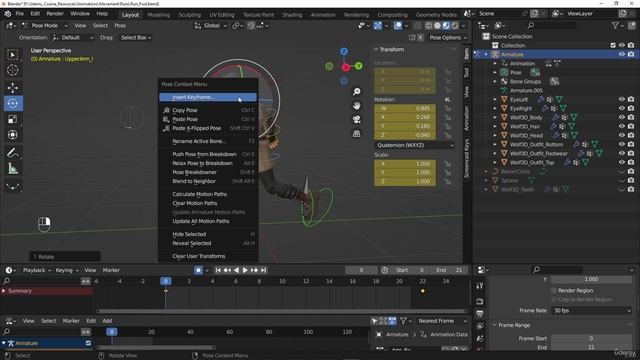Switch perspective/orthographic grid icon
The image size is (640, 360).
point(356,133)
